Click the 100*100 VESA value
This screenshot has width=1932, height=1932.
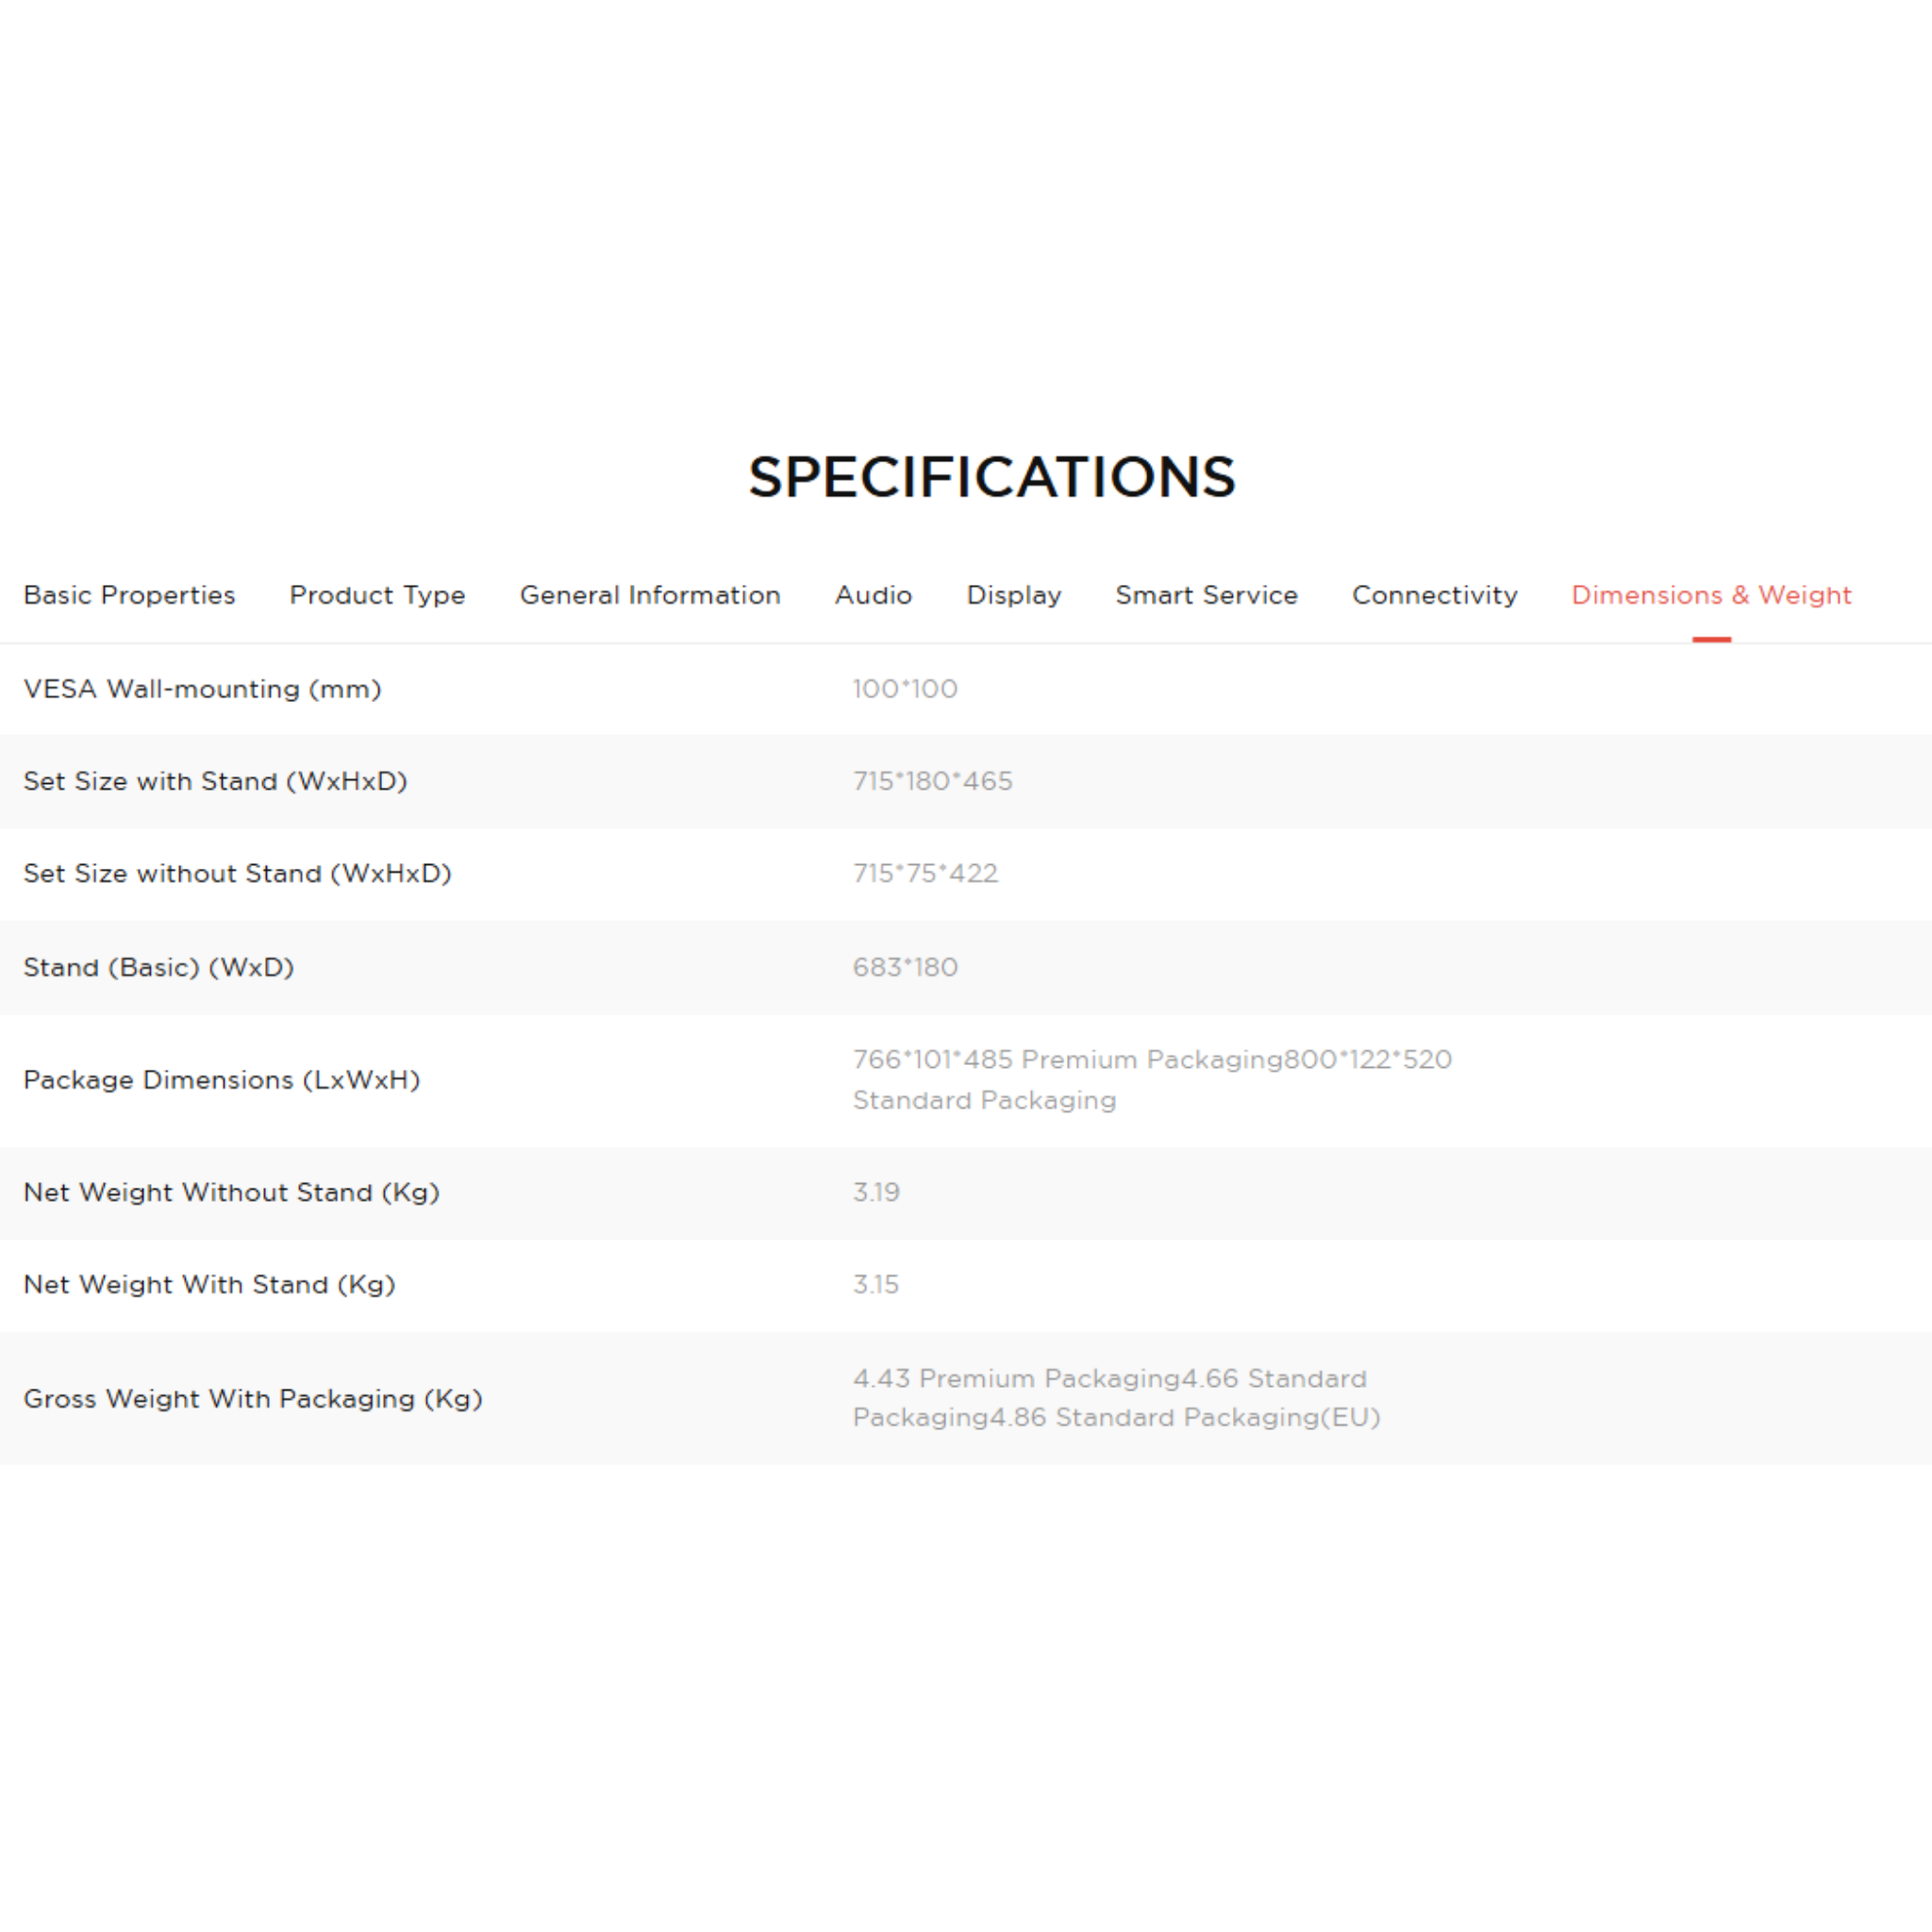coord(904,689)
